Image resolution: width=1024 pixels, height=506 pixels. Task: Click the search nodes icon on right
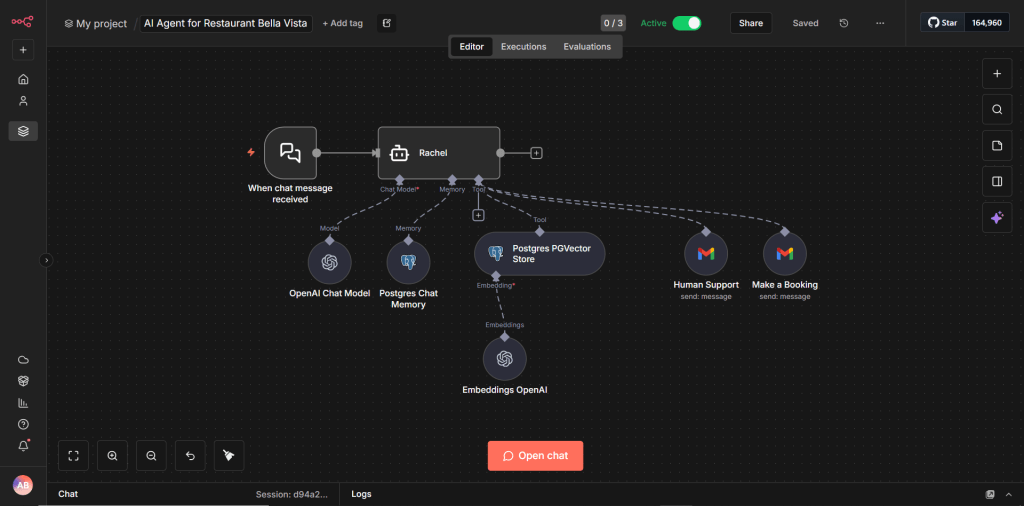point(996,110)
